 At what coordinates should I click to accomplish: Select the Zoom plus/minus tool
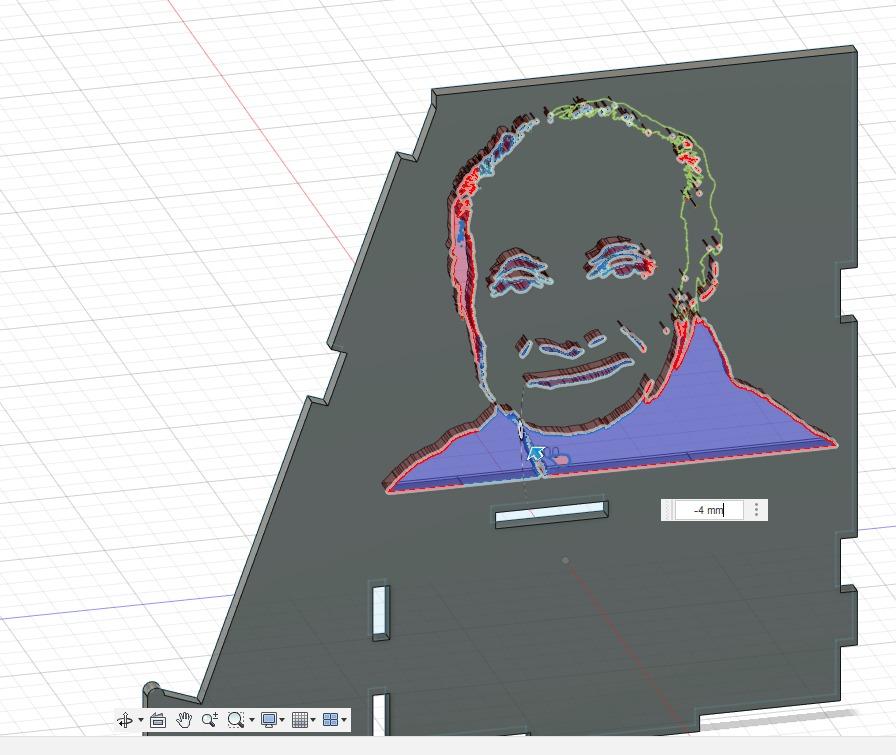click(x=210, y=720)
